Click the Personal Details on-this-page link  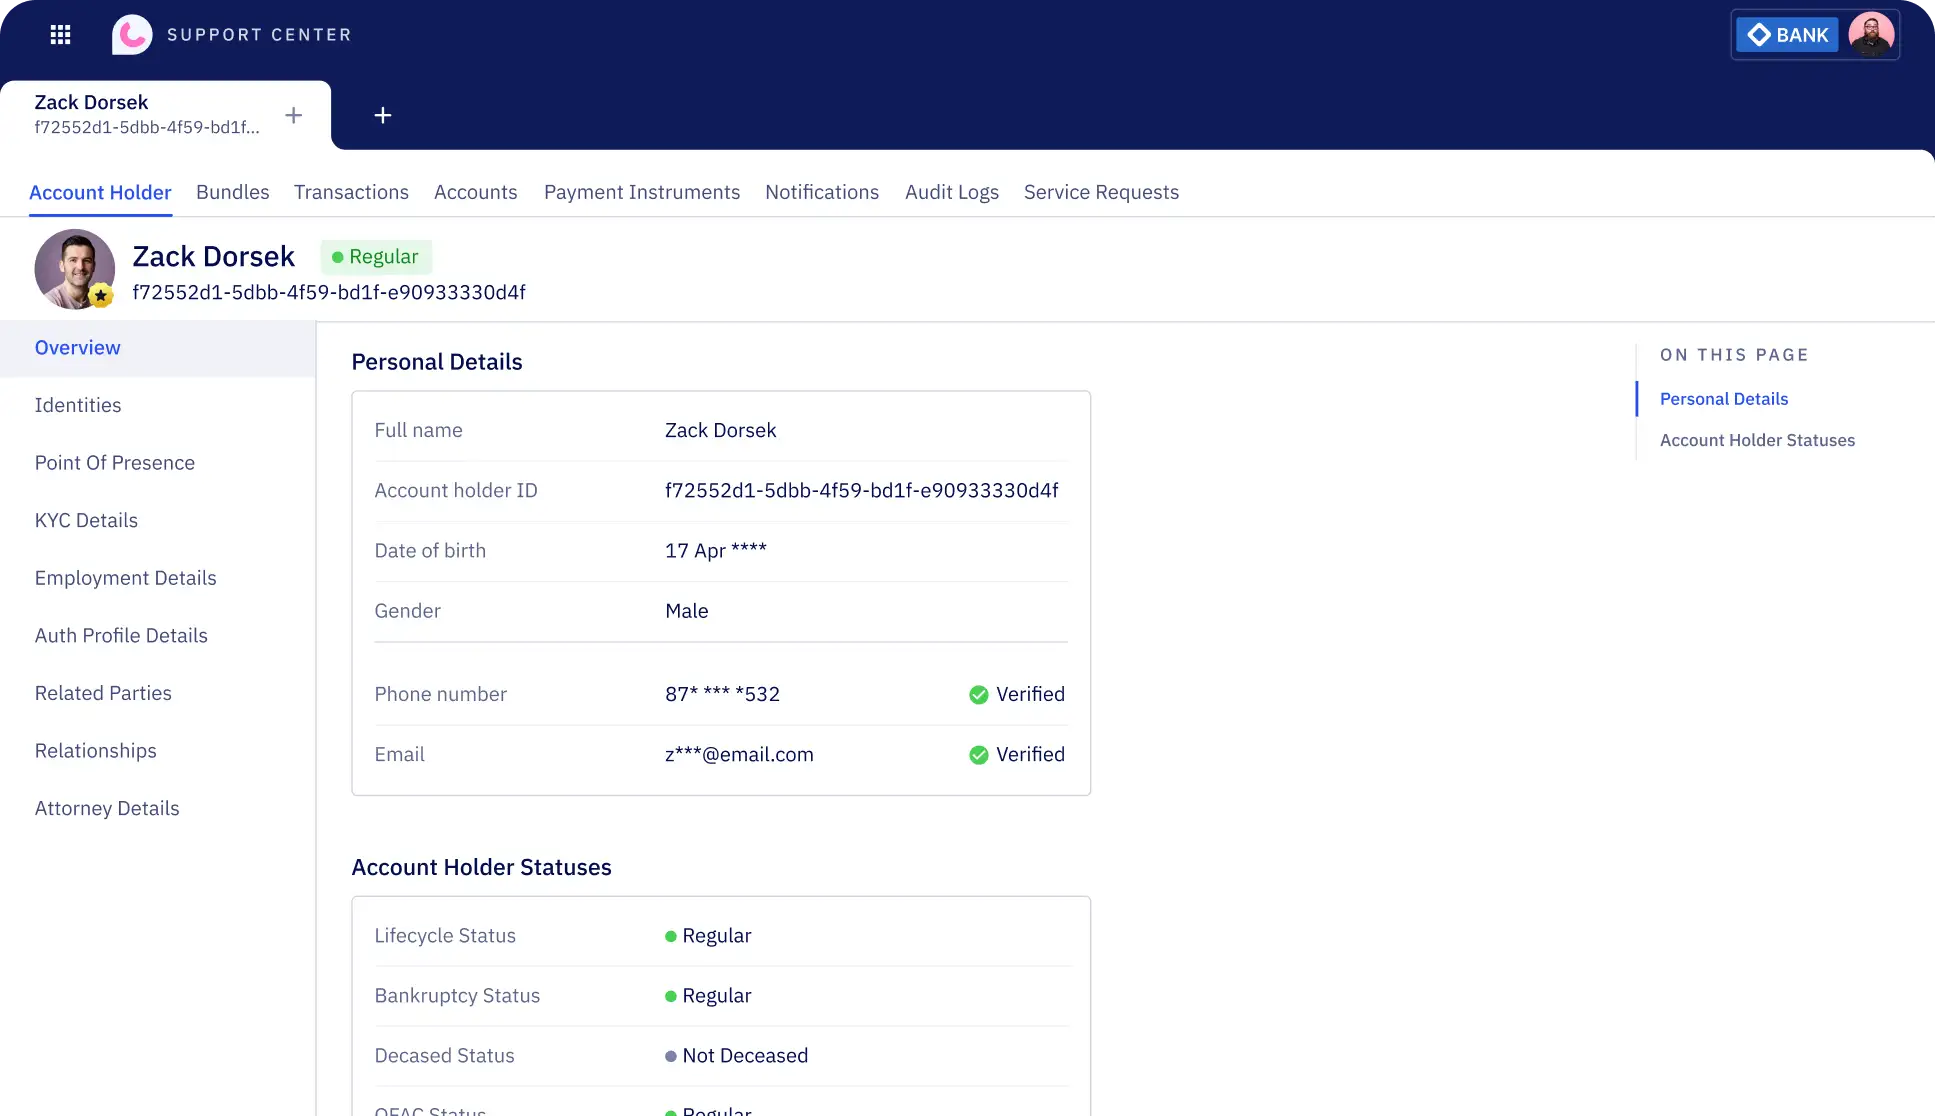point(1723,399)
